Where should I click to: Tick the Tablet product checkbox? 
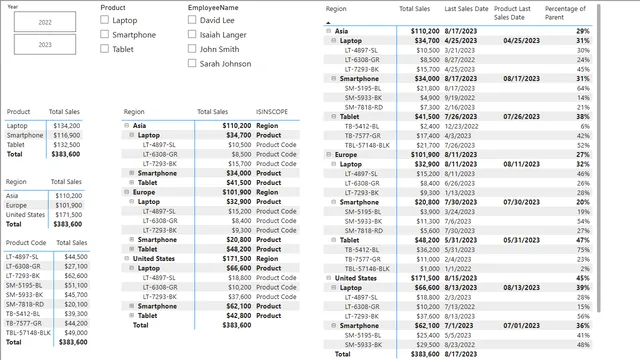105,49
